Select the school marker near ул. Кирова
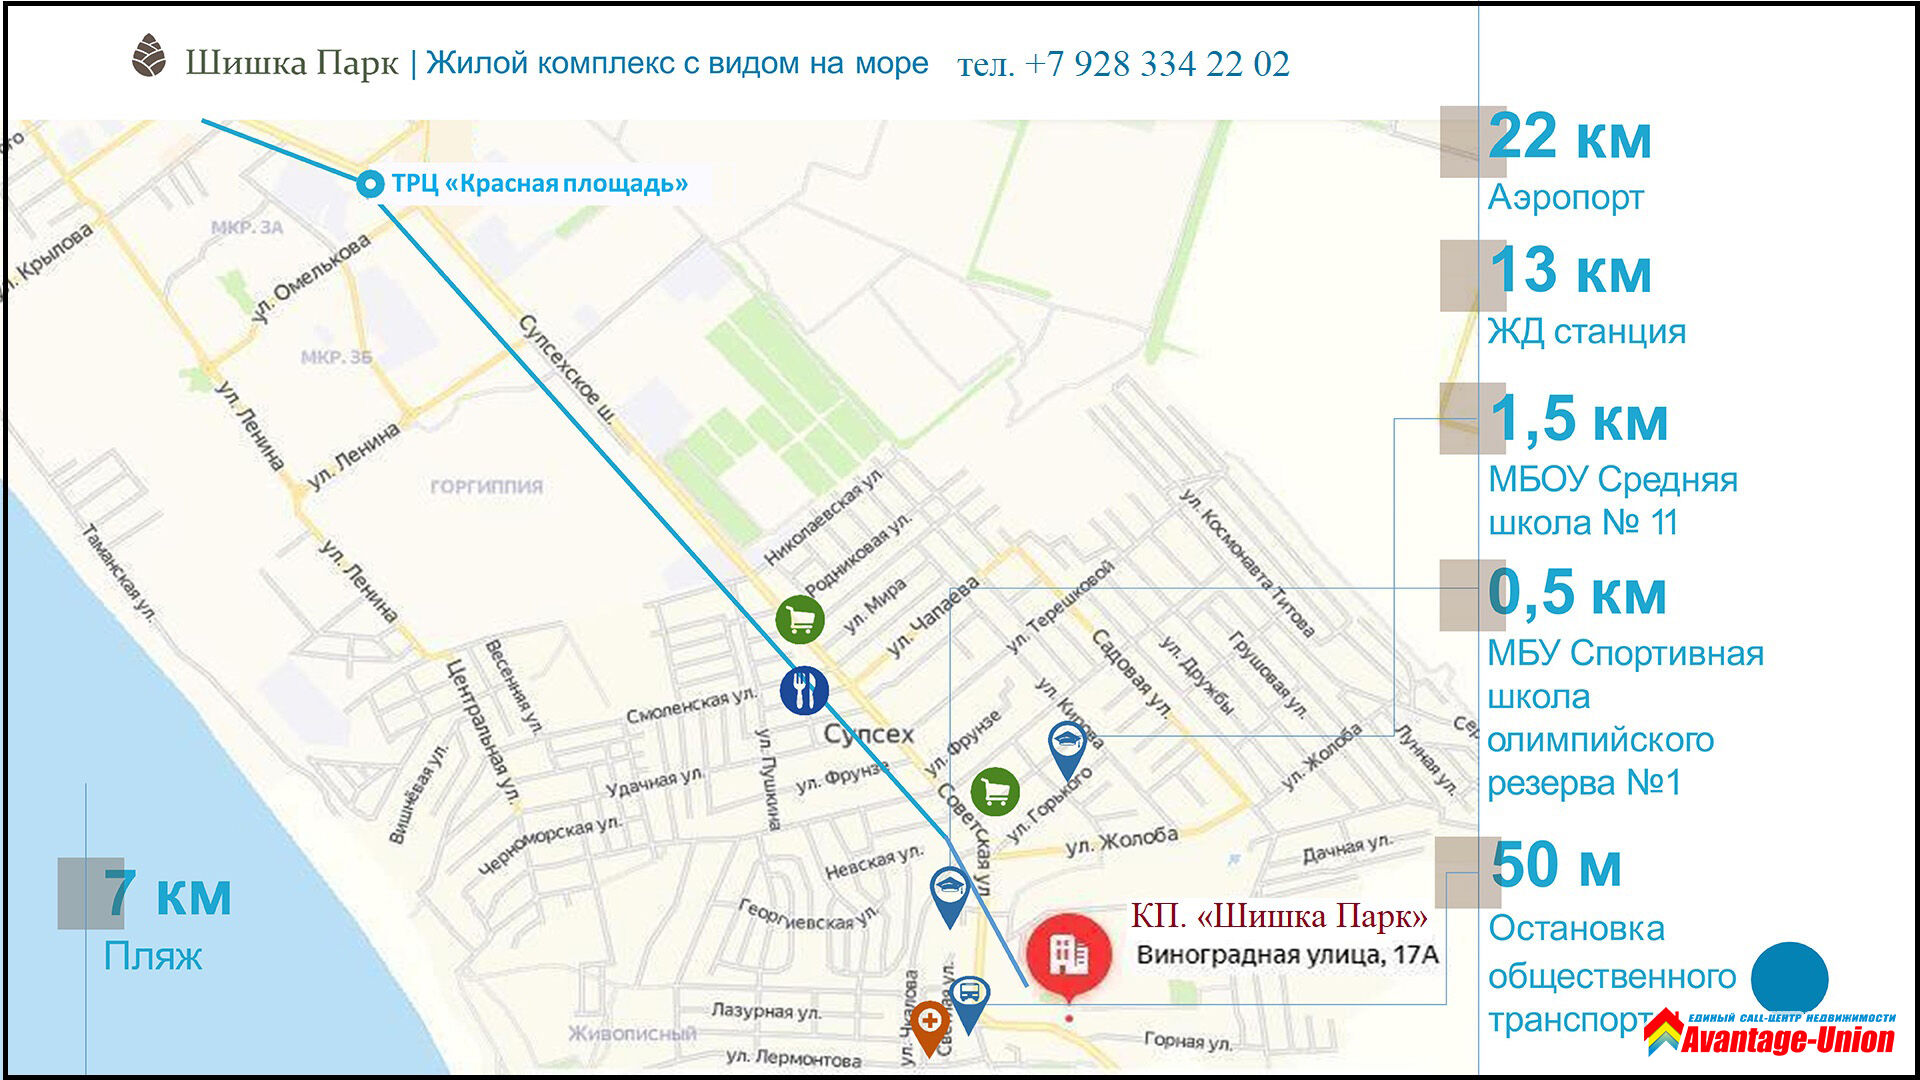Viewport: 1920px width, 1080px height. pos(1067,751)
